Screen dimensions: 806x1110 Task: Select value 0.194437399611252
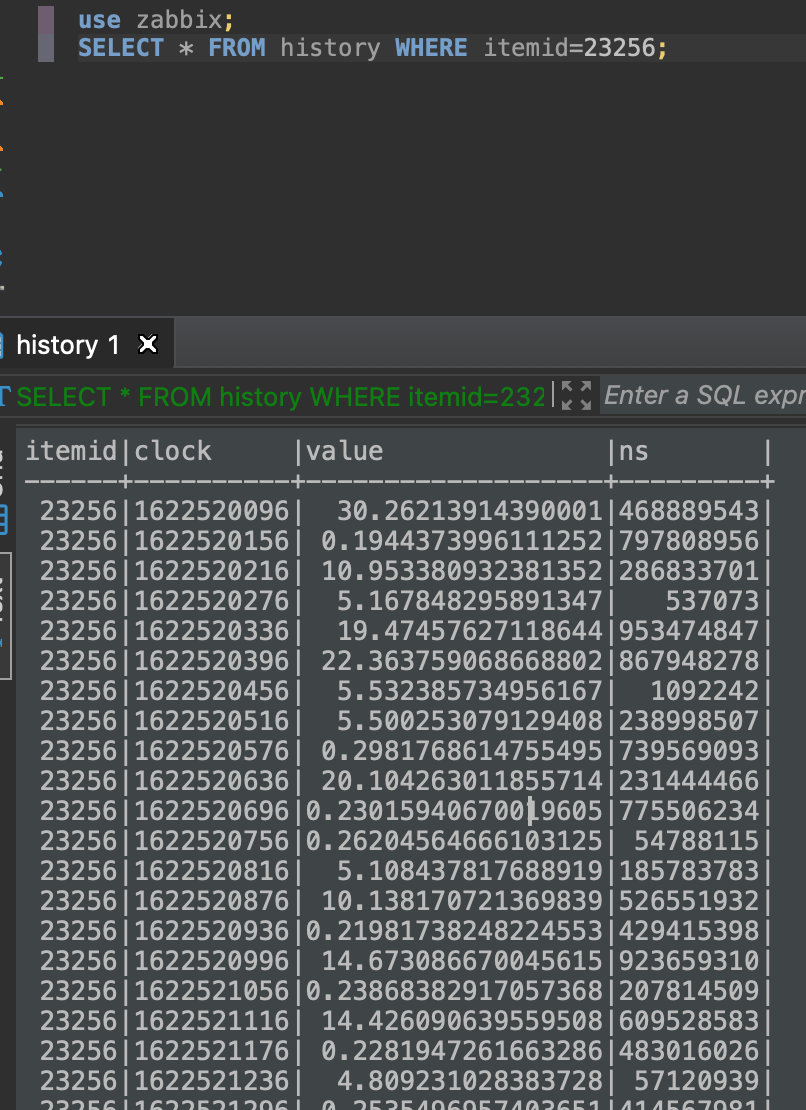click(461, 541)
